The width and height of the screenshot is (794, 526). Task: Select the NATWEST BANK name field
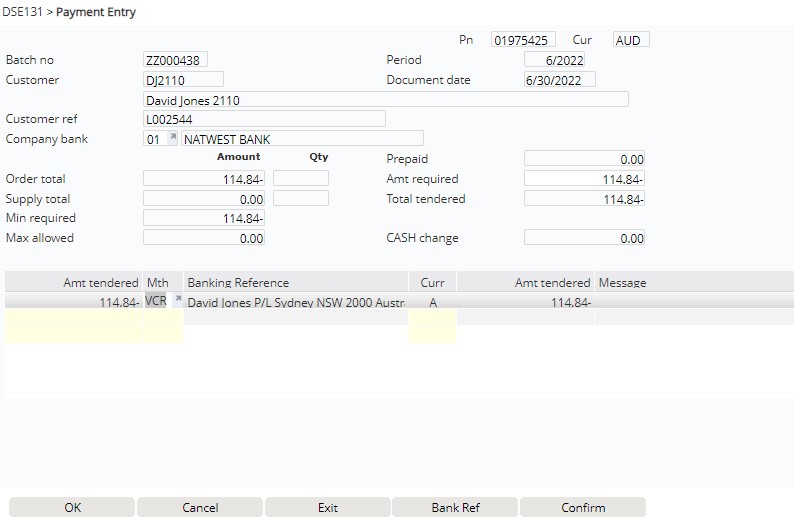click(x=301, y=139)
